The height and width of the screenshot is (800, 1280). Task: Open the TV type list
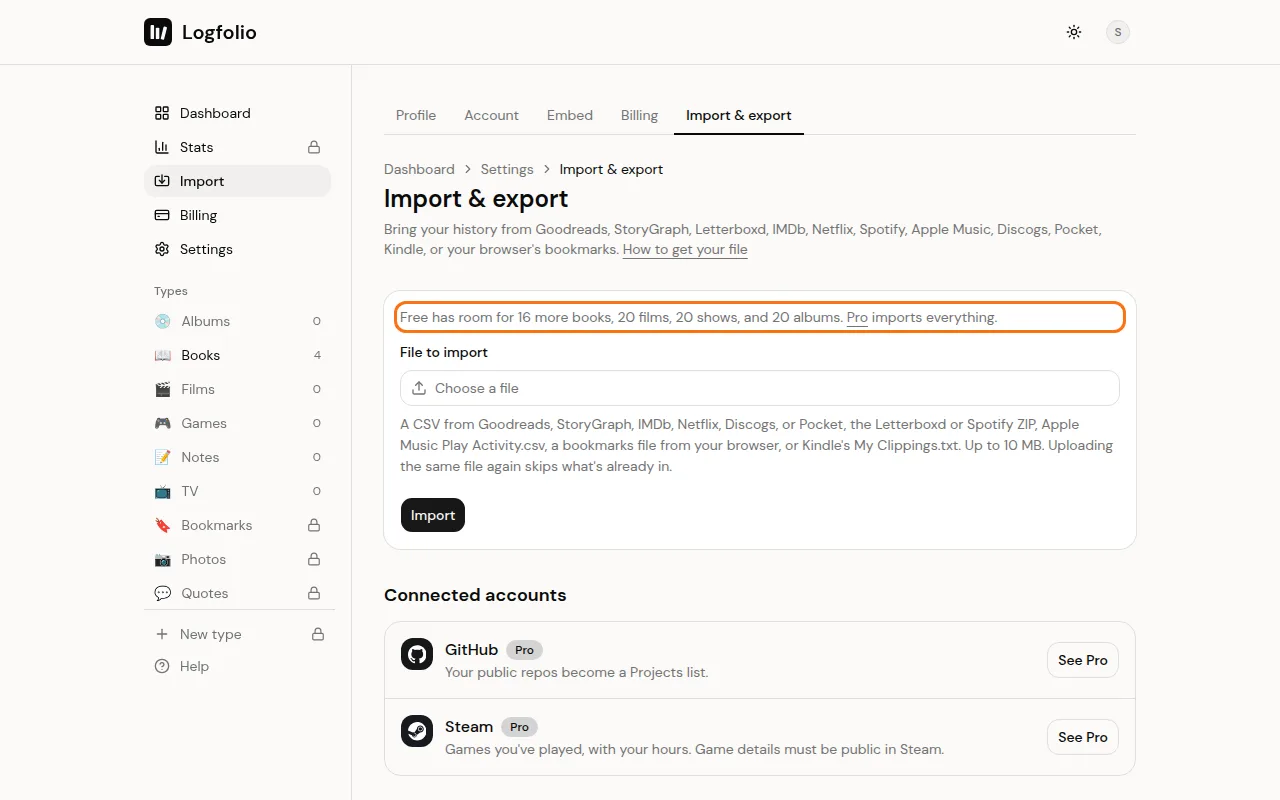[237, 491]
